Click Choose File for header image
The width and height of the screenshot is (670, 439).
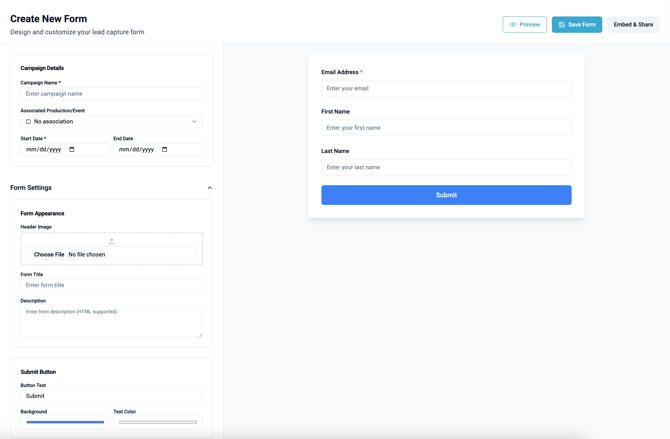tap(49, 255)
